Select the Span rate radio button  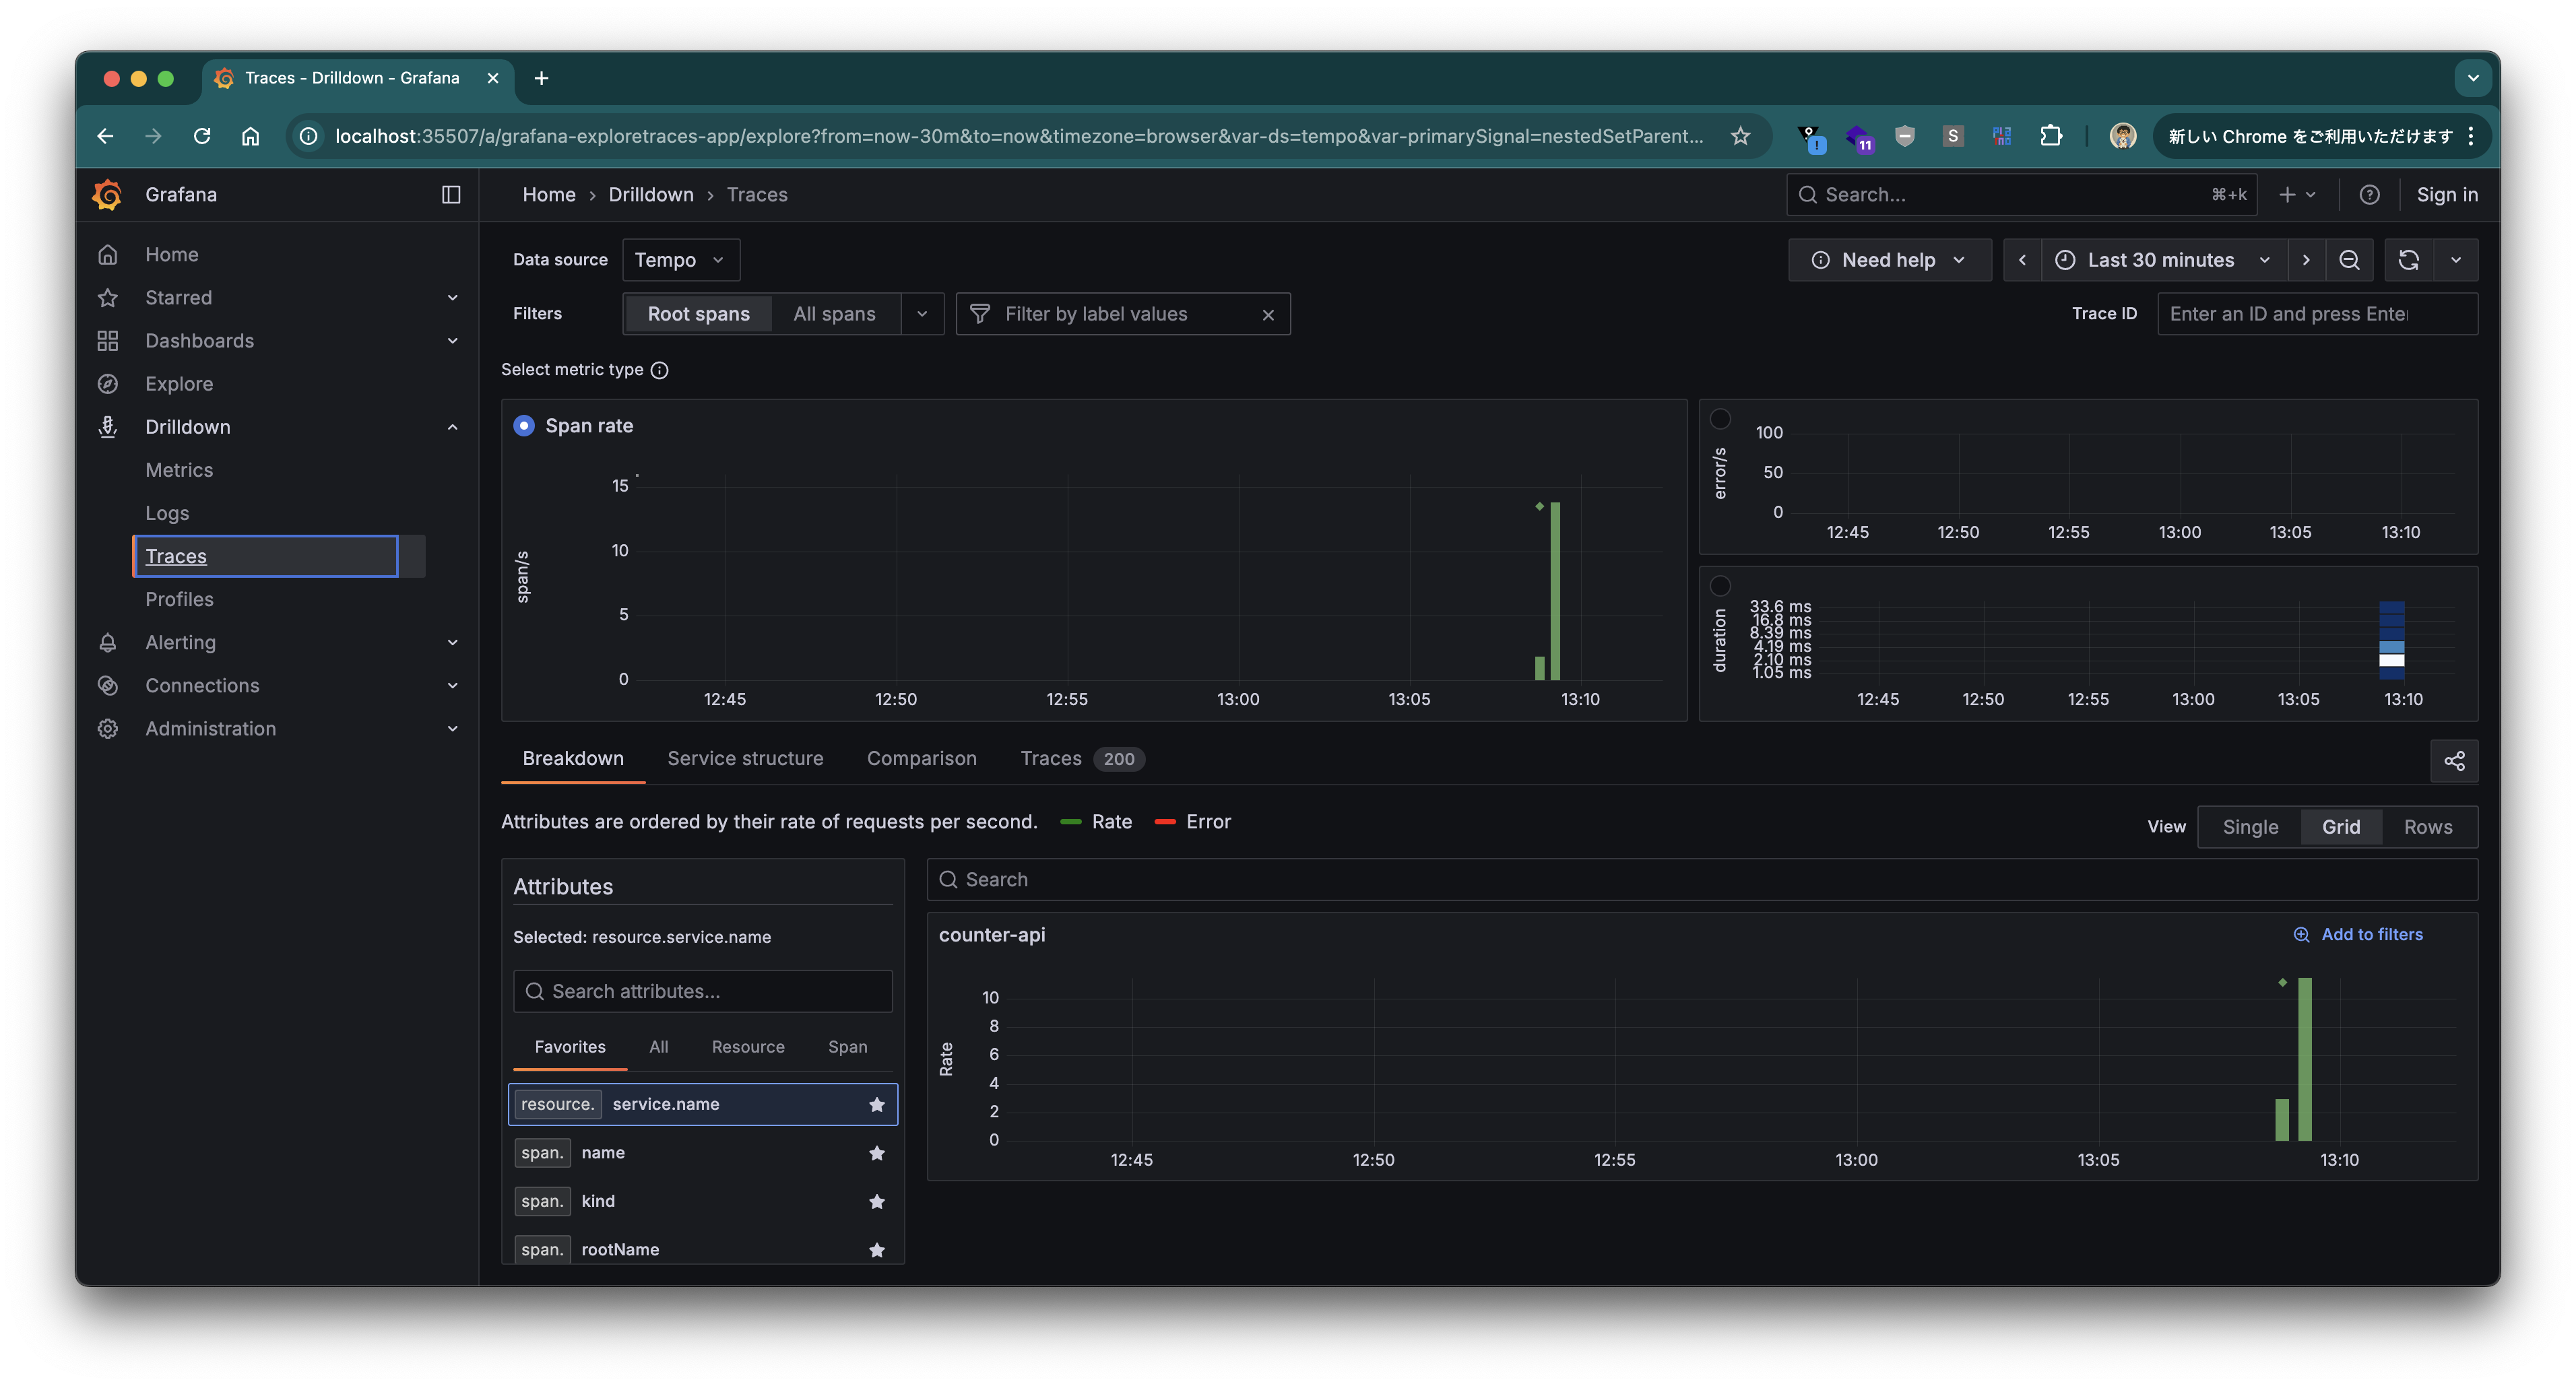point(524,425)
